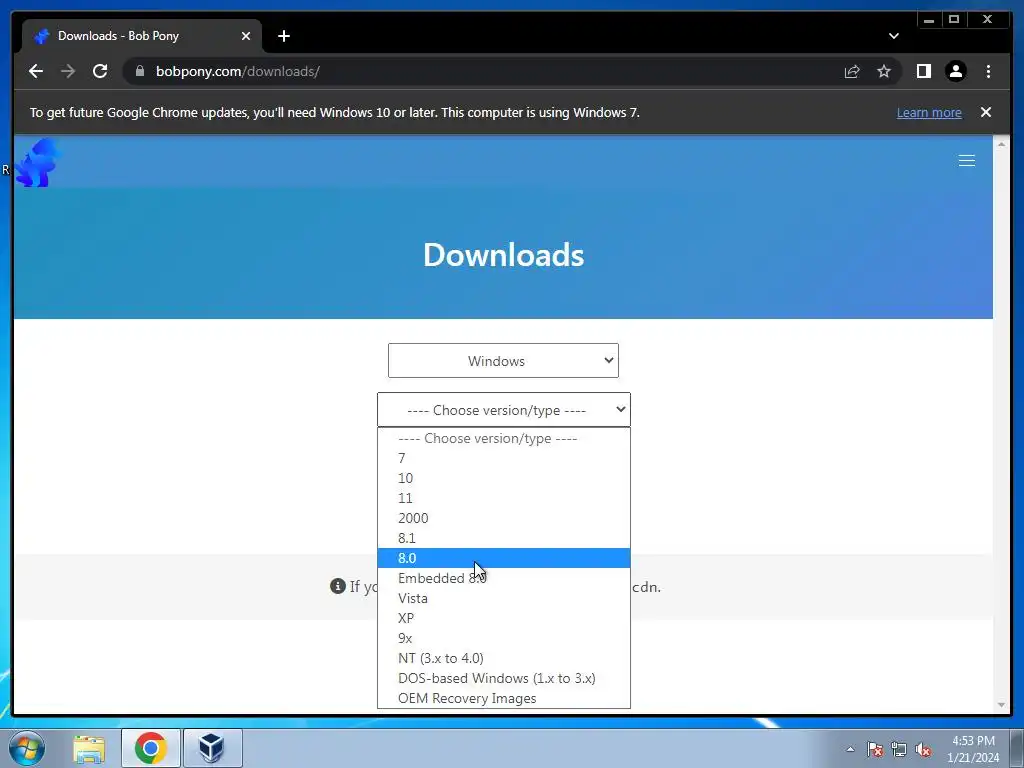Image resolution: width=1024 pixels, height=768 pixels.
Task: Reload the bobpony.com downloads page
Action: coord(100,71)
